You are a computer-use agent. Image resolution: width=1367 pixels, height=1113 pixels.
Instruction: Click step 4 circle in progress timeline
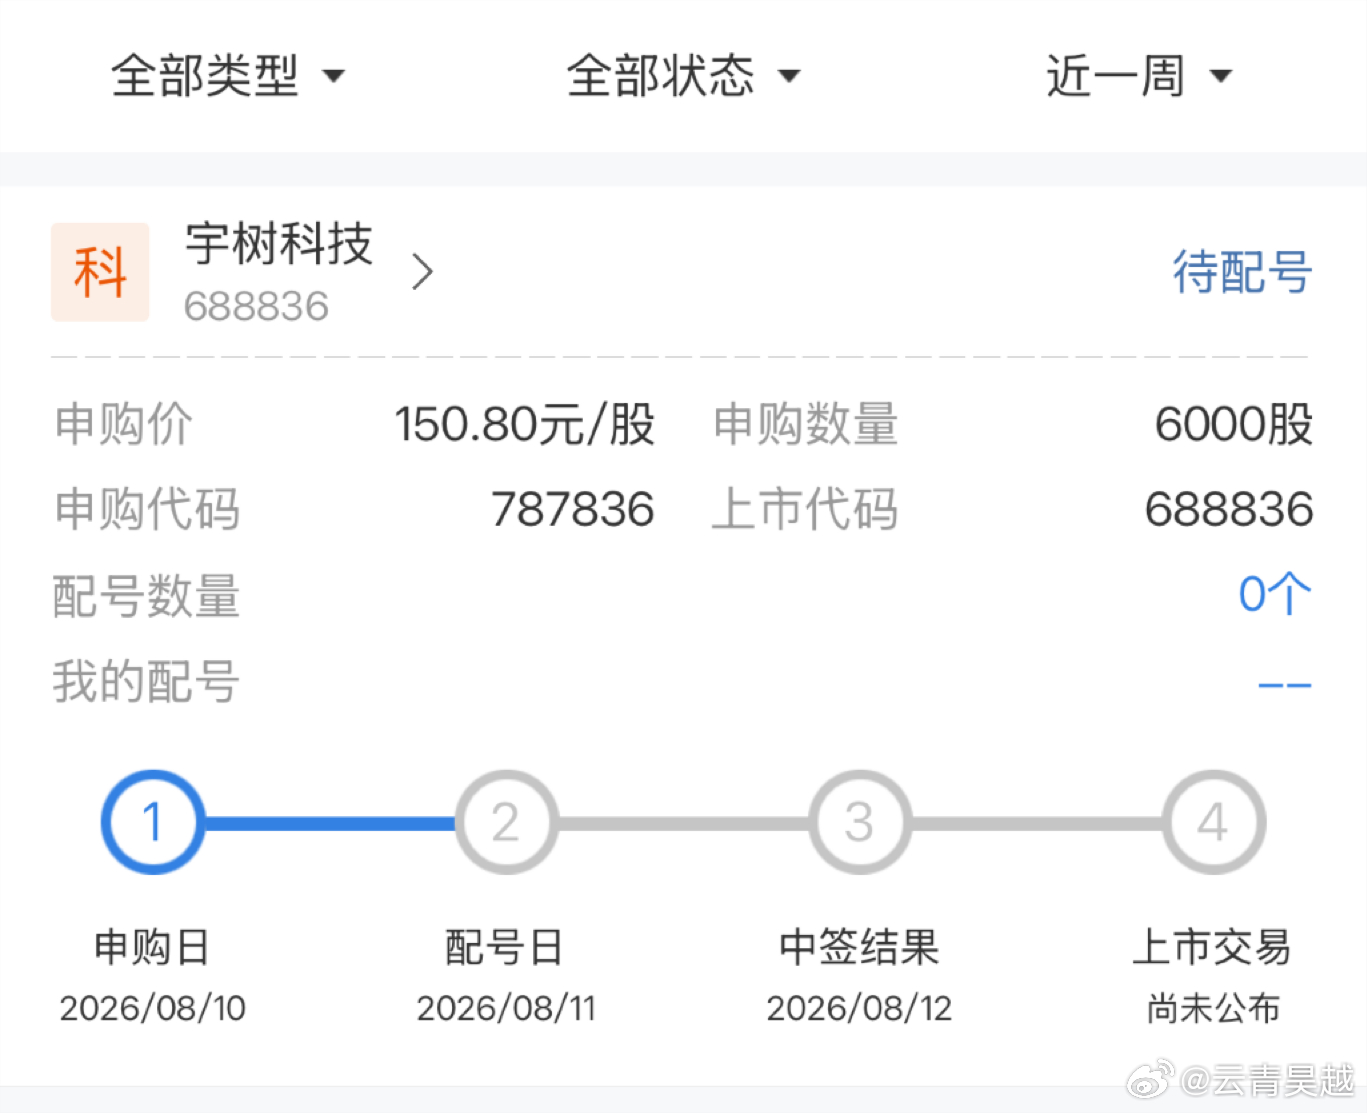[1213, 822]
